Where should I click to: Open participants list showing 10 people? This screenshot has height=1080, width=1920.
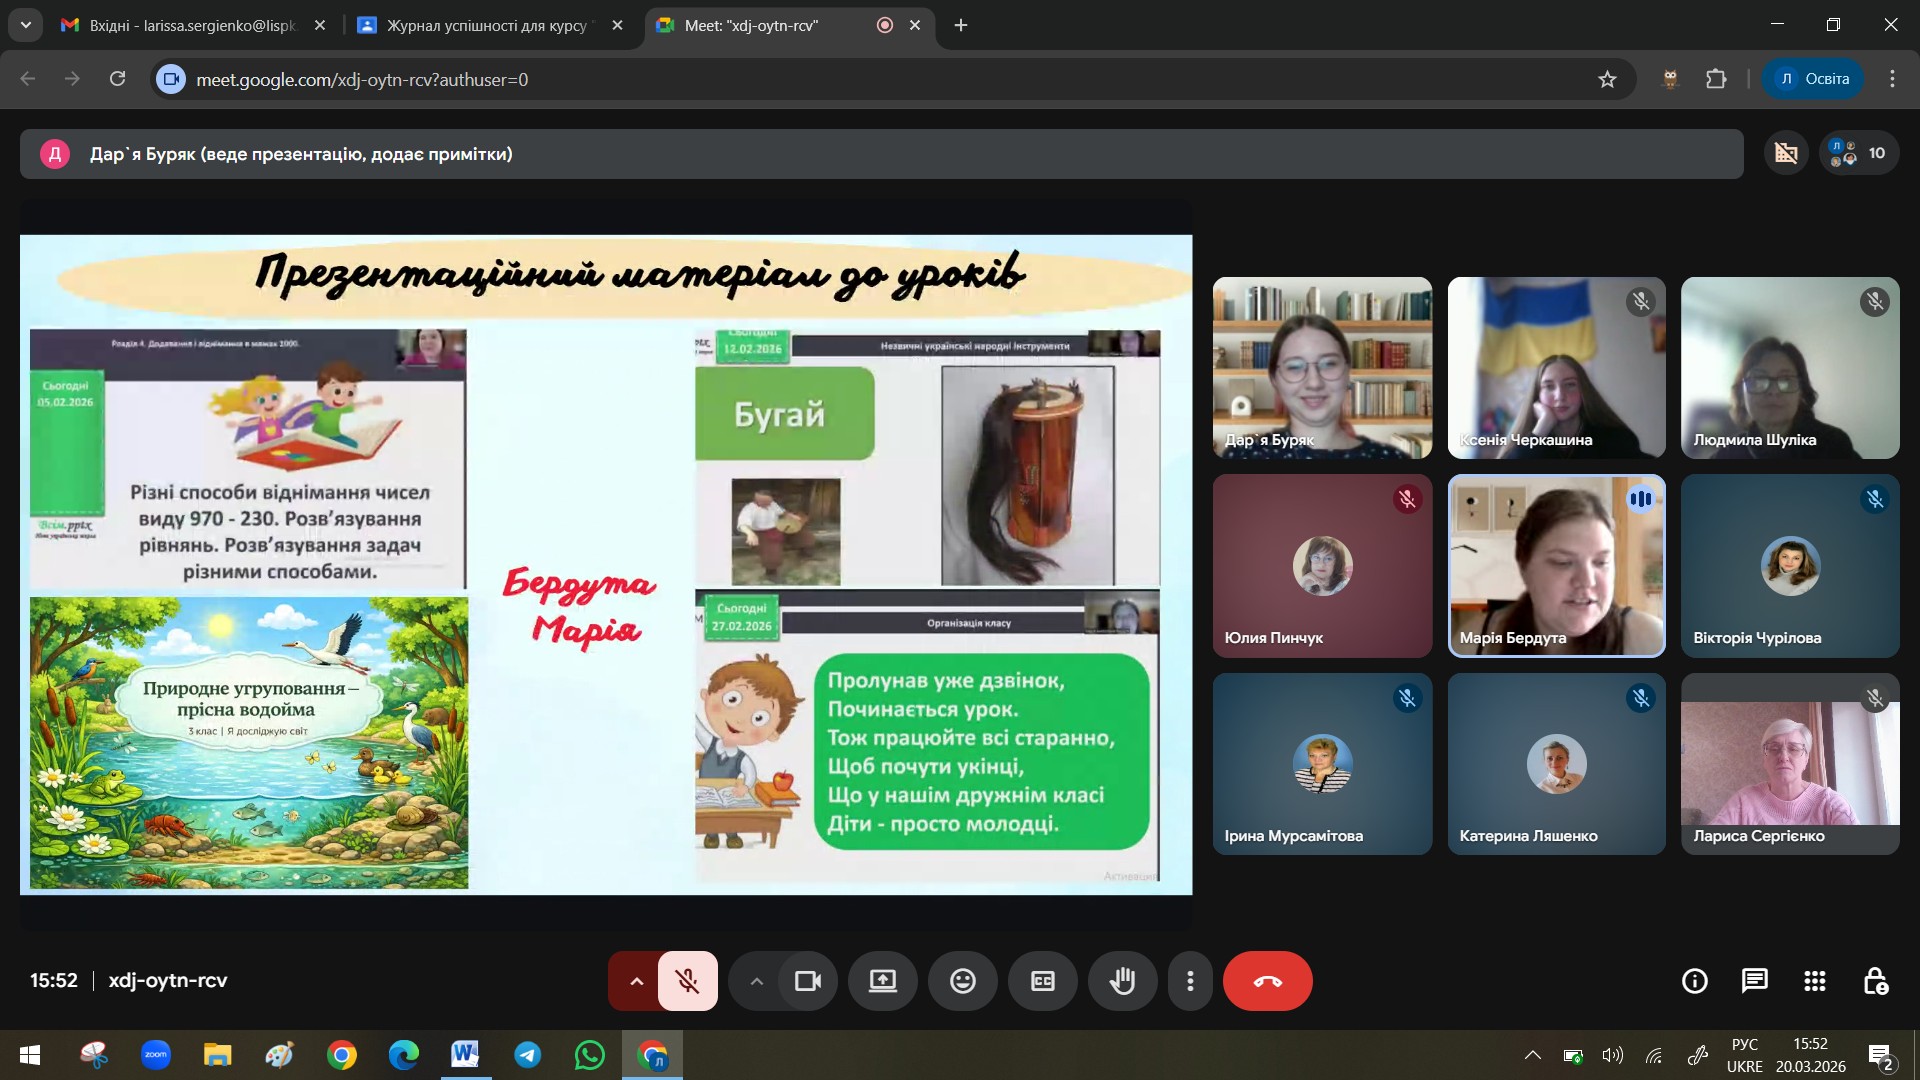(x=1859, y=153)
